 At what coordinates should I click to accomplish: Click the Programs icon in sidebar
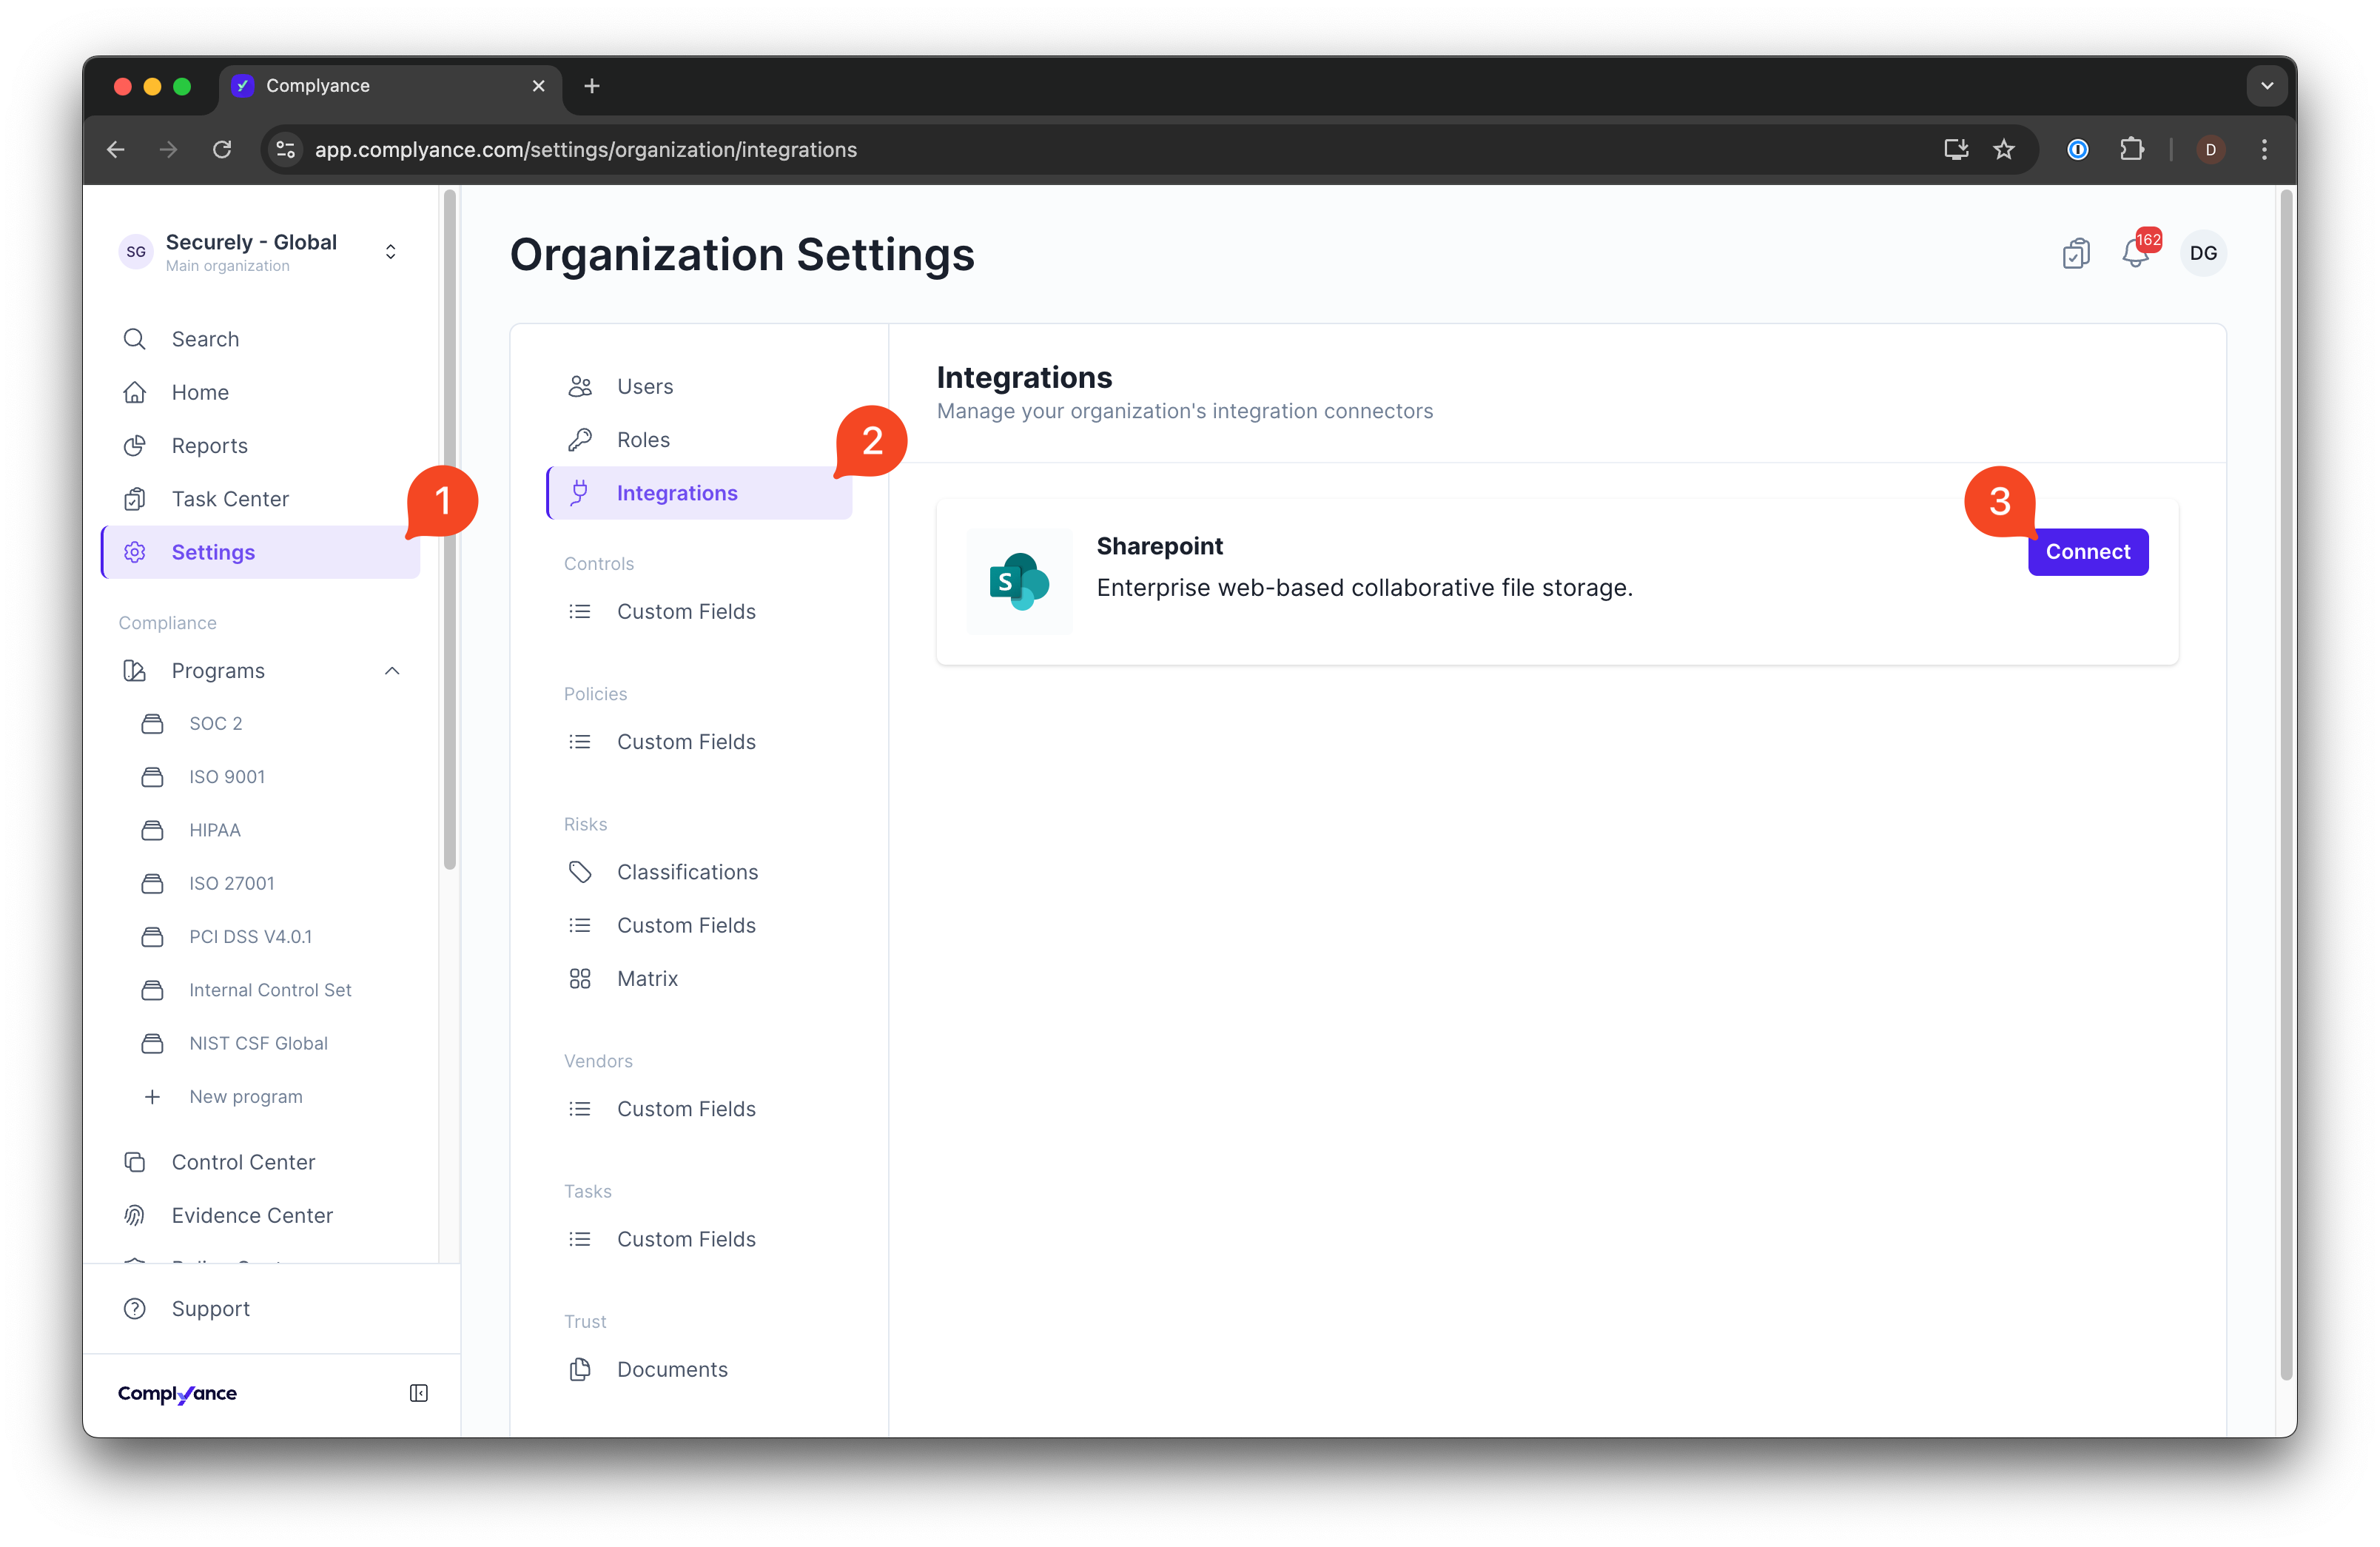point(135,670)
